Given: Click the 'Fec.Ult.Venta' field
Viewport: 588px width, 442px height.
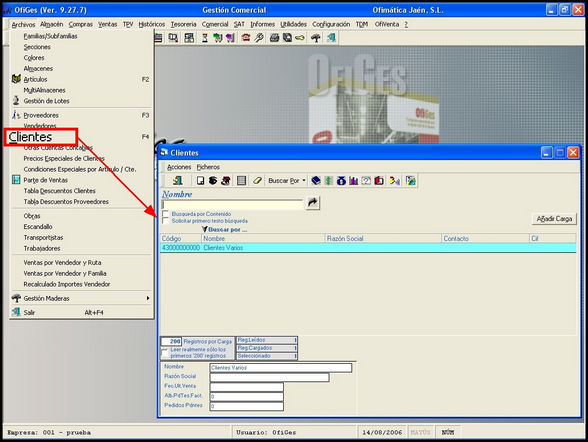Looking at the screenshot, I should coord(246,387).
